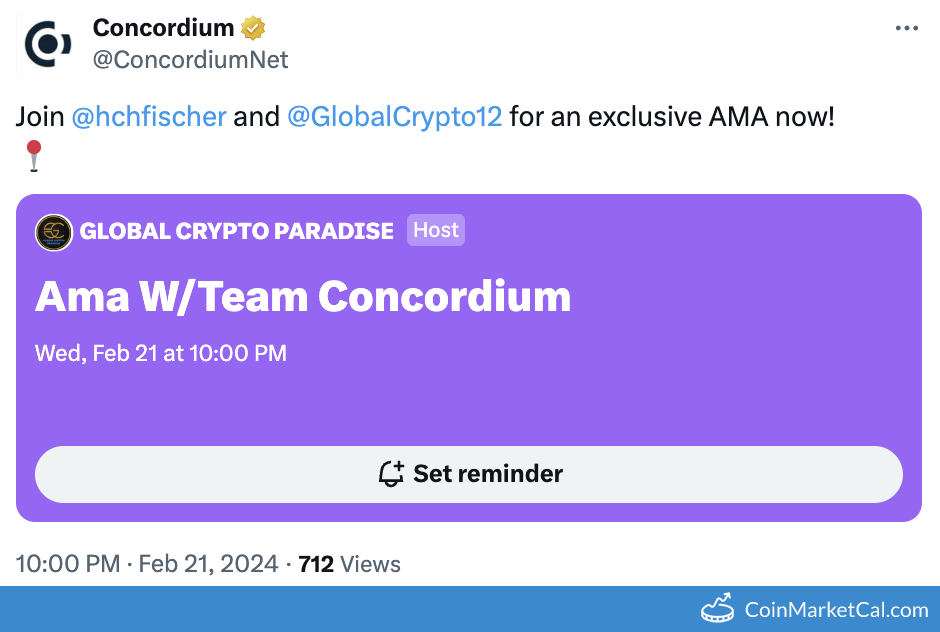Open the Ama W/Team Concordium space title
Screen dimensions: 940x632
pyautogui.click(x=303, y=297)
